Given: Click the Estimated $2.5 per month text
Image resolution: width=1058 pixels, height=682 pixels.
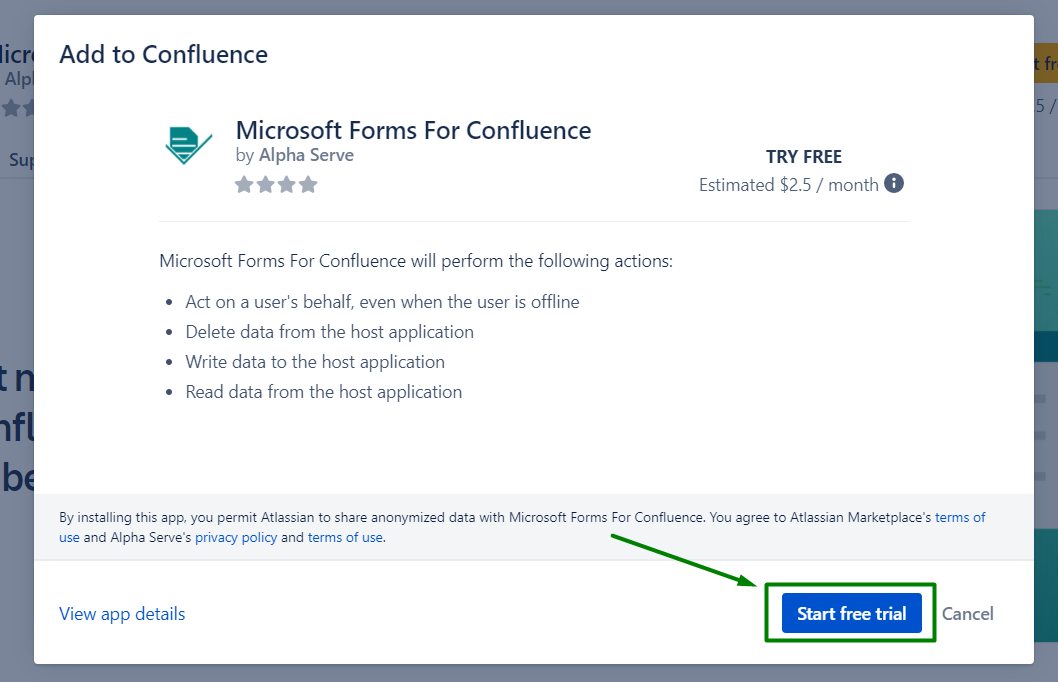Looking at the screenshot, I should tap(789, 184).
